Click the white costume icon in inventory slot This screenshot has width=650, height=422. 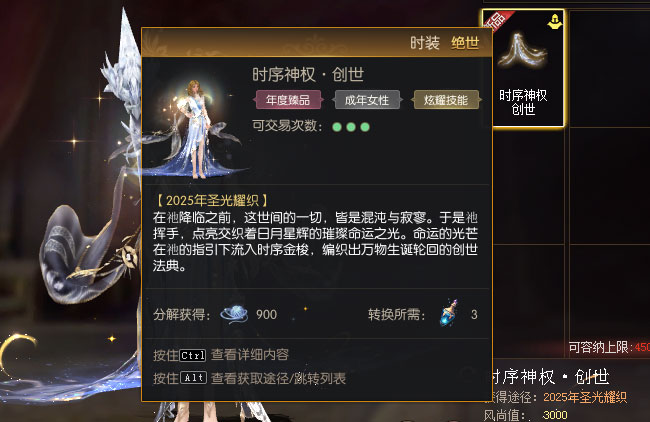523,51
